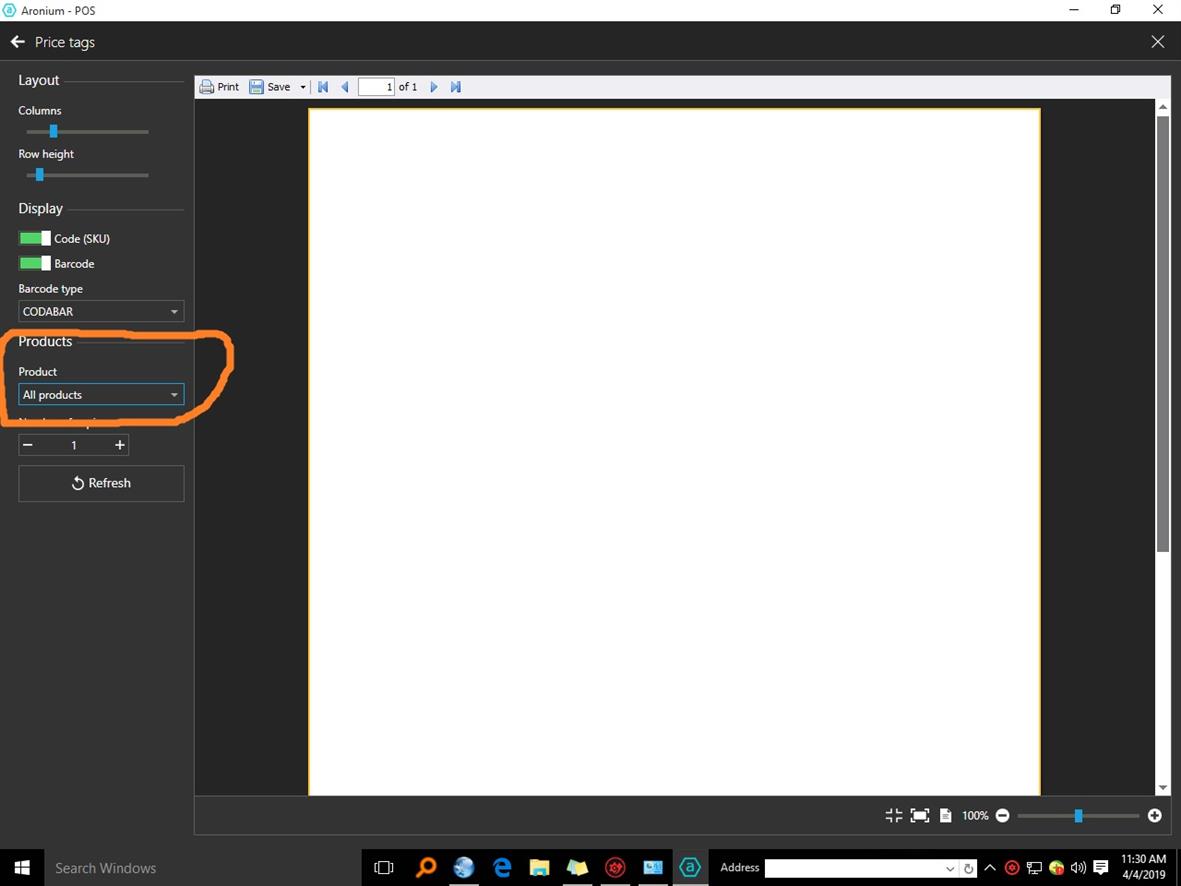Click the zoom out minus icon
1181x886 pixels.
[x=1003, y=816]
